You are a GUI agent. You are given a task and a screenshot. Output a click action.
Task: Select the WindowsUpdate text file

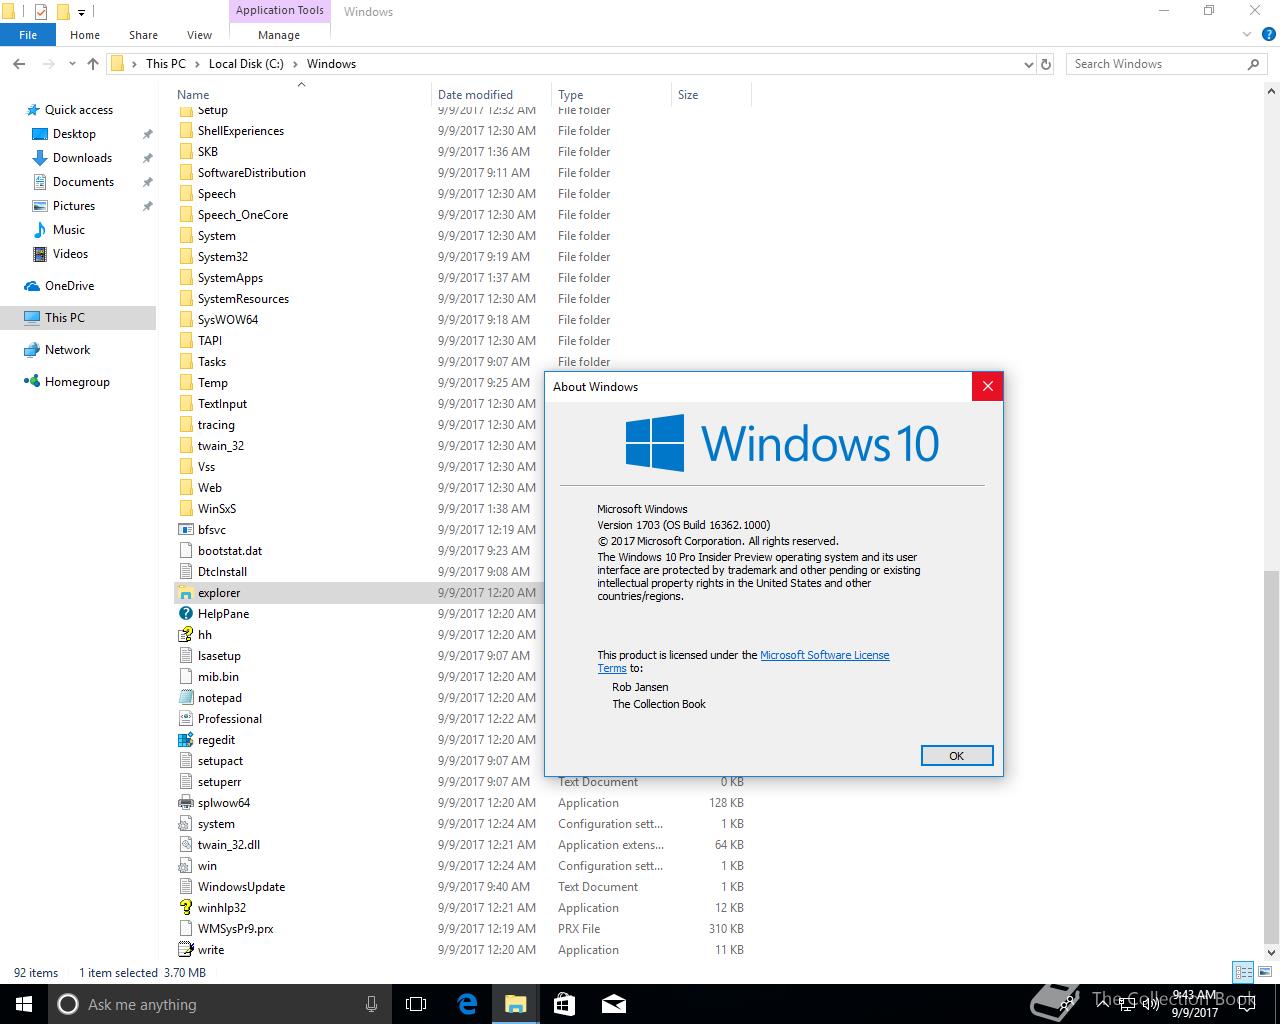(241, 887)
